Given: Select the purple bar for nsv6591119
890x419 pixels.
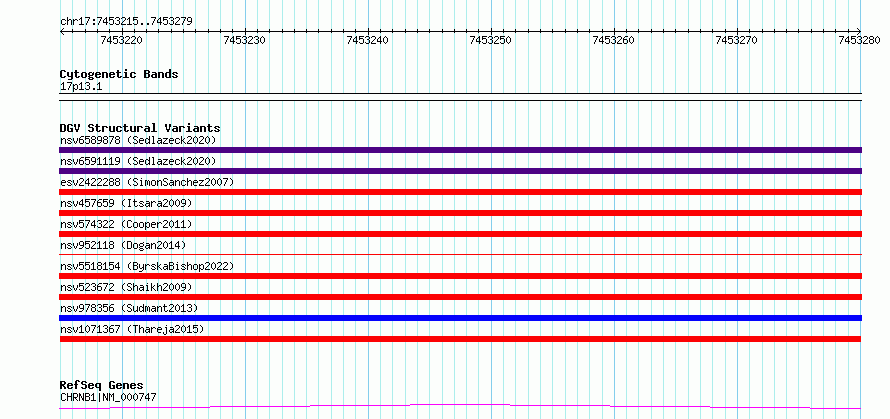Looking at the screenshot, I should coord(460,171).
